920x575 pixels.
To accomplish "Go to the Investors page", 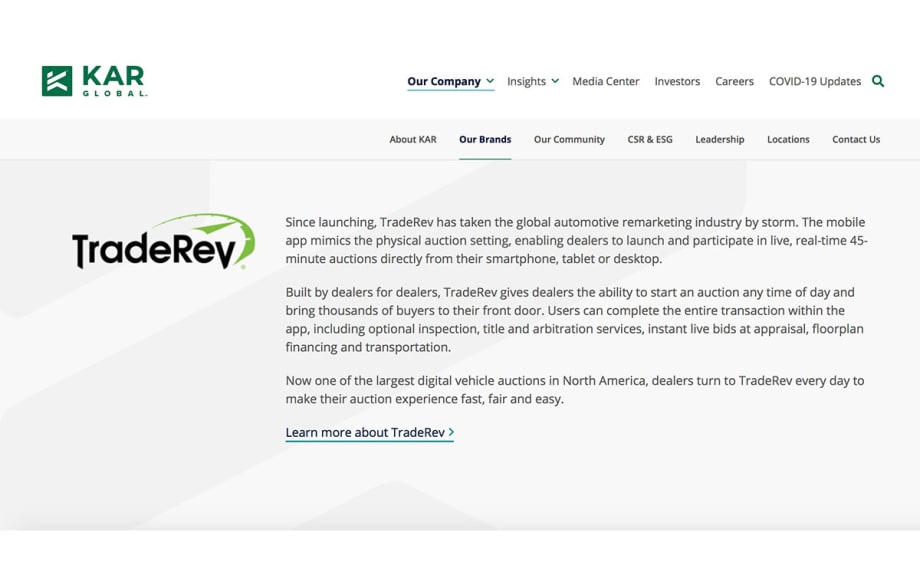I will [677, 81].
